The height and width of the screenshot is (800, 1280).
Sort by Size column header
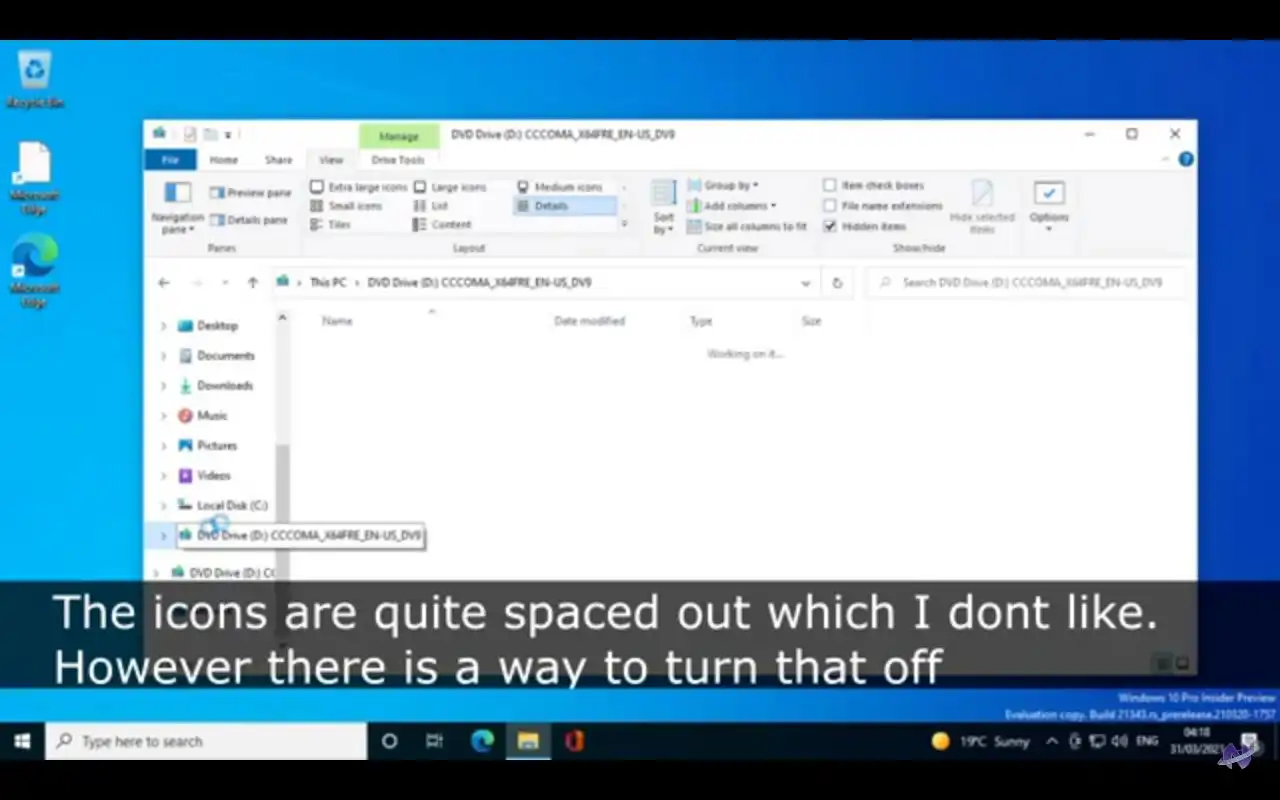pyautogui.click(x=811, y=321)
